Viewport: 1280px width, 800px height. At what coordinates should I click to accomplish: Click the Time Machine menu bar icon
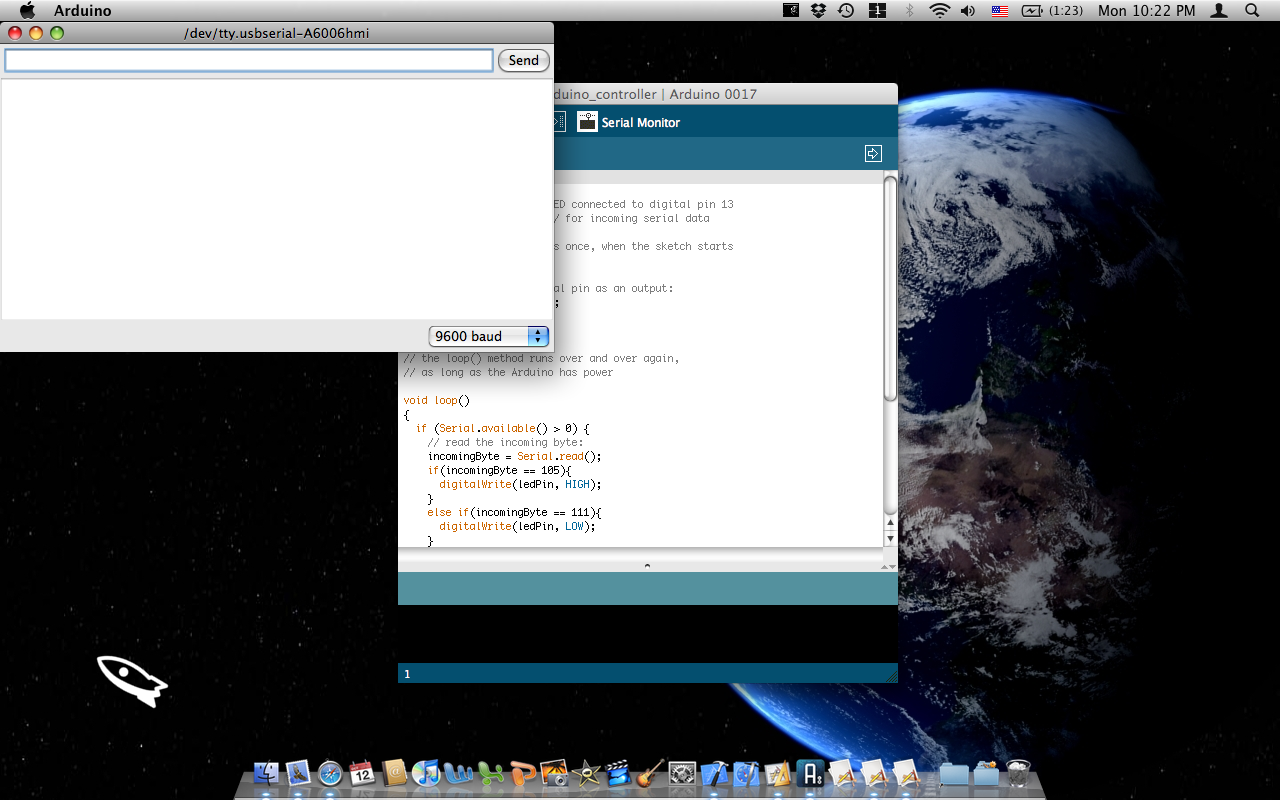click(x=846, y=11)
